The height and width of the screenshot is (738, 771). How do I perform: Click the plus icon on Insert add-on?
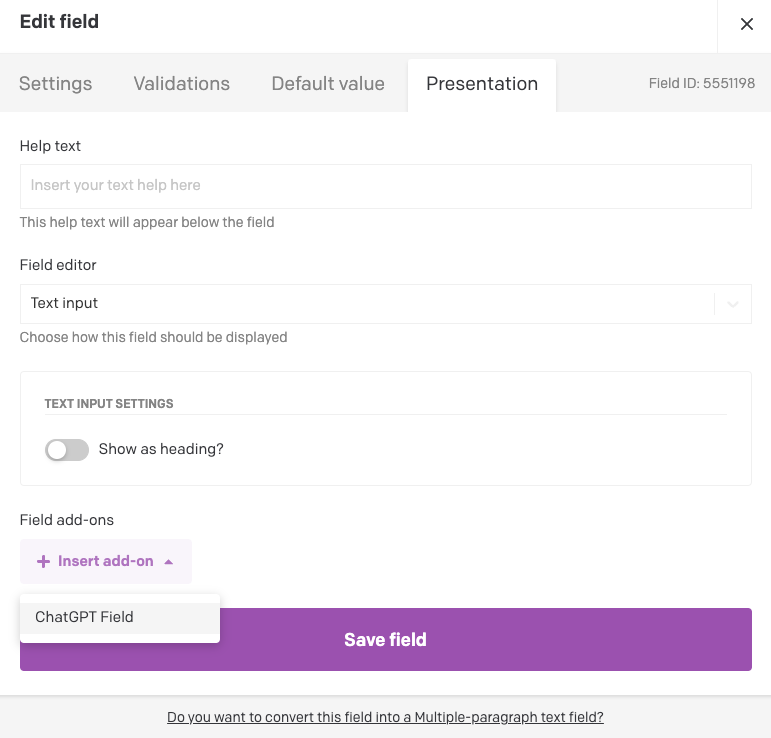coord(43,562)
